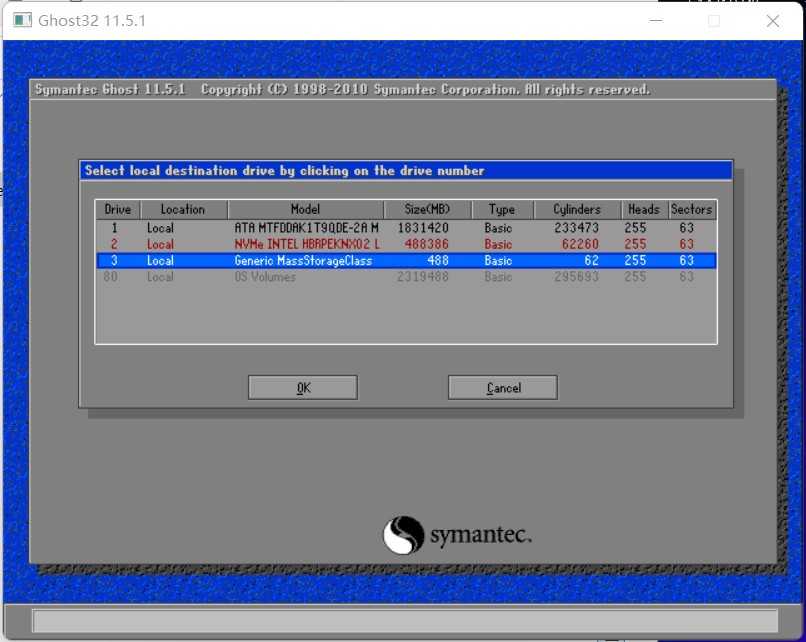This screenshot has height=642, width=806.
Task: Click the cylinders value 62260
Action: pos(580,244)
